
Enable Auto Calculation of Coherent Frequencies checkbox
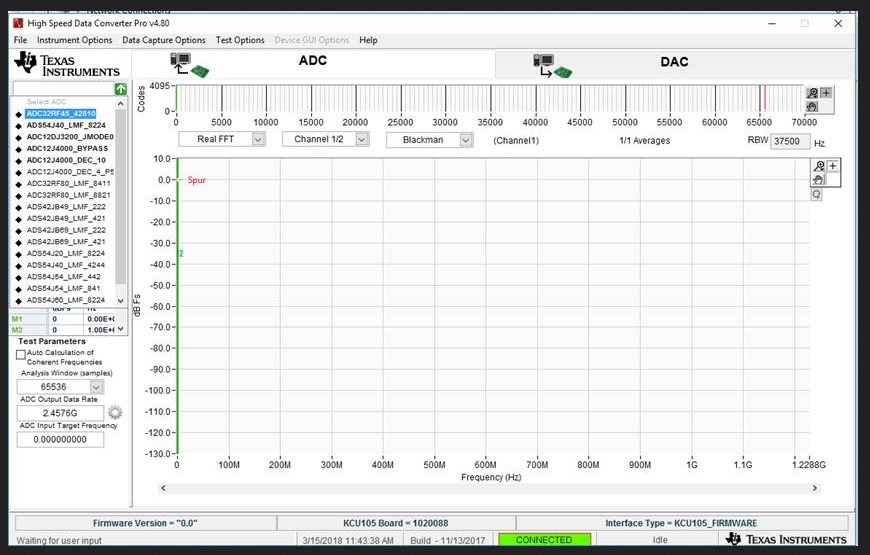(21, 354)
